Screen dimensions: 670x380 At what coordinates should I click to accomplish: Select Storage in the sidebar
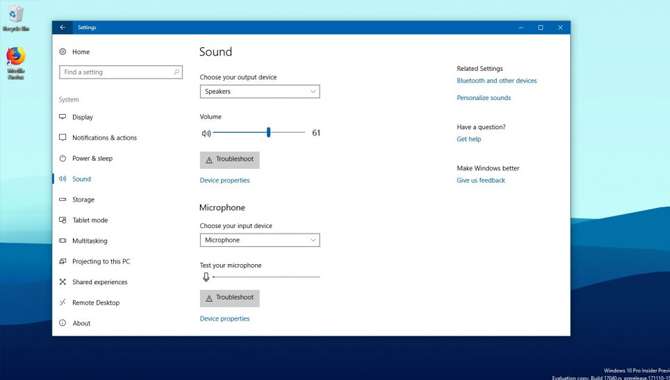coord(83,200)
